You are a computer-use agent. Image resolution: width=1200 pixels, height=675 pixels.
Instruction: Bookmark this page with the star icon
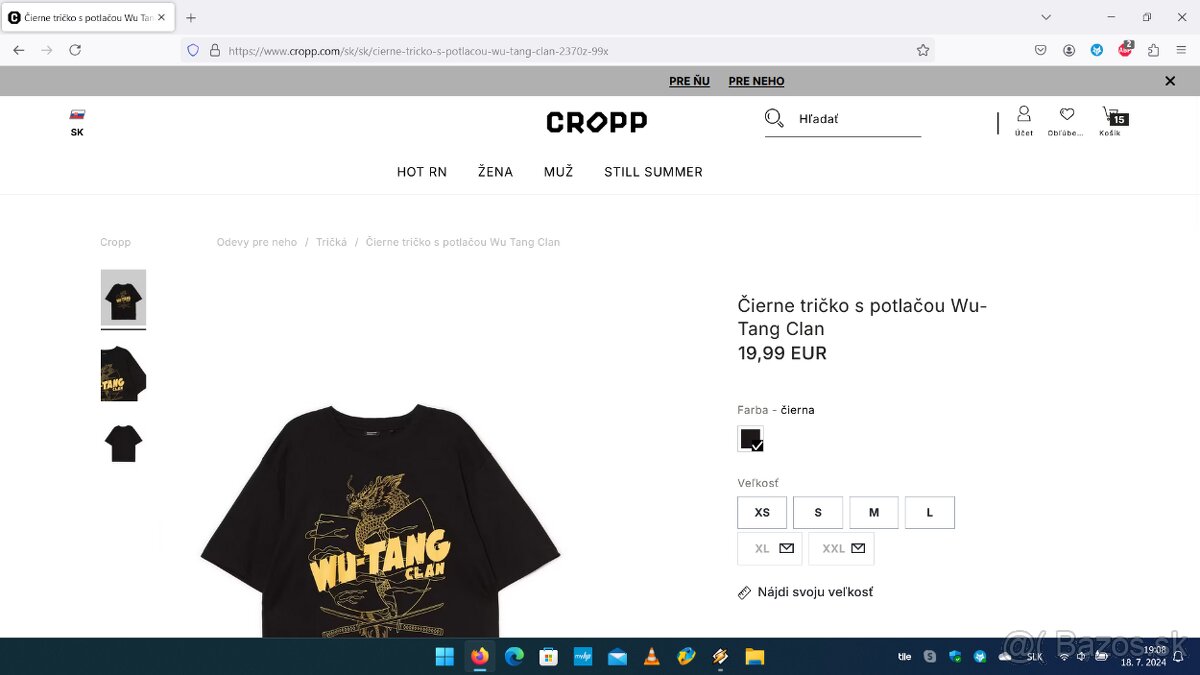[x=923, y=50]
